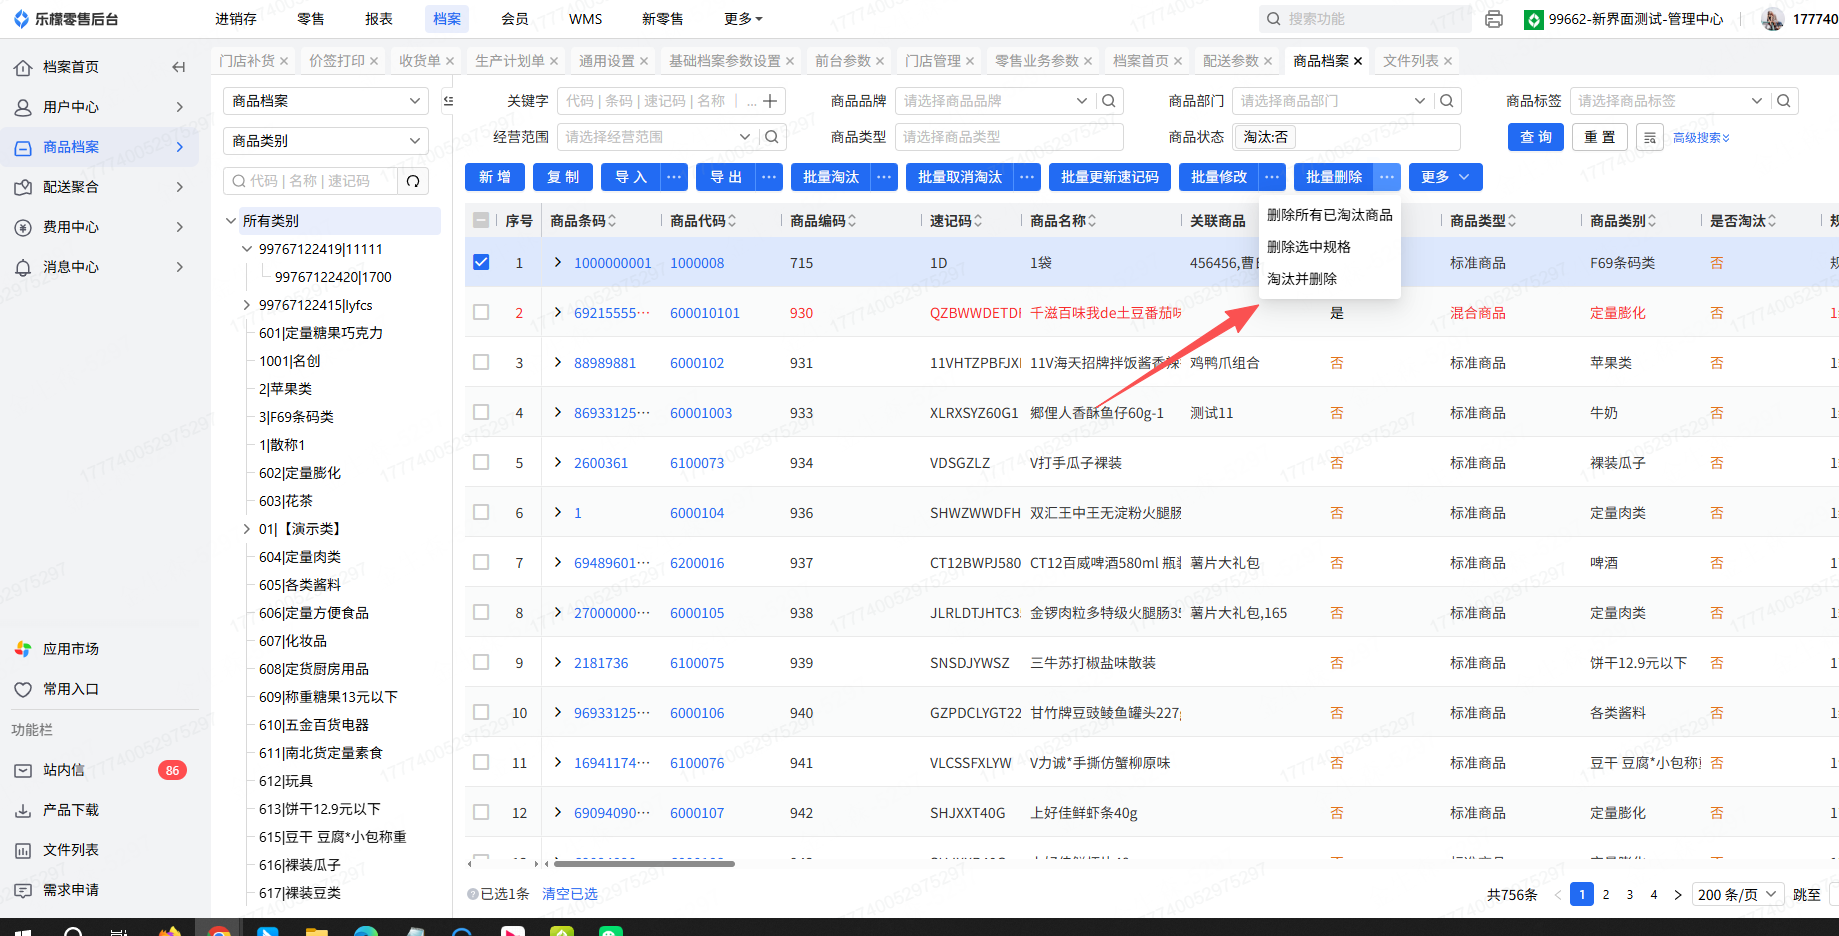Expand the 99767122415|lyfcs tree node

[x=247, y=305]
